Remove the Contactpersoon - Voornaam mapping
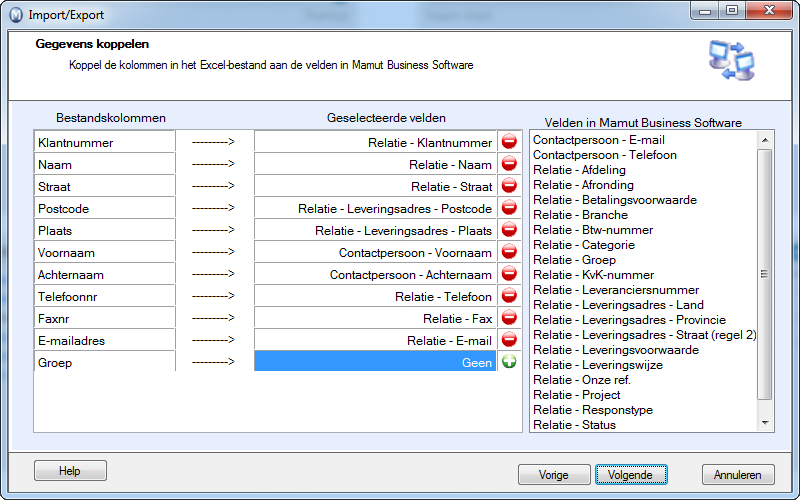 tap(509, 251)
